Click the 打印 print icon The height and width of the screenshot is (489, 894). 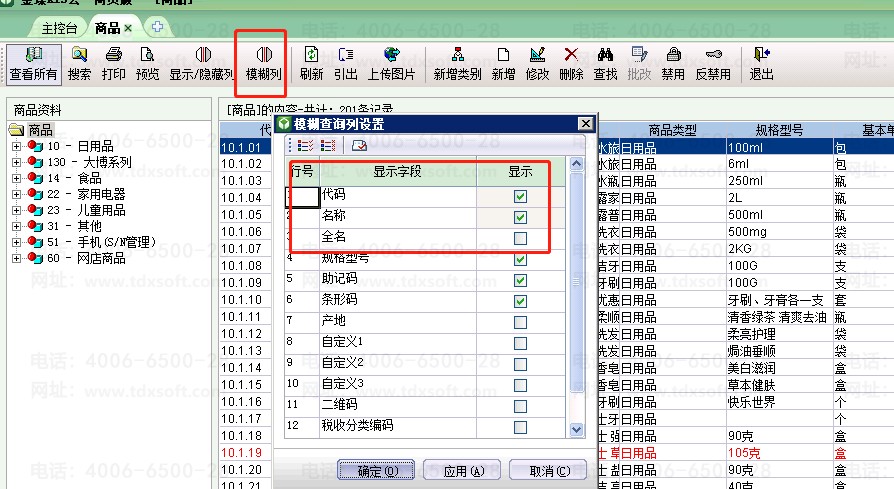113,62
